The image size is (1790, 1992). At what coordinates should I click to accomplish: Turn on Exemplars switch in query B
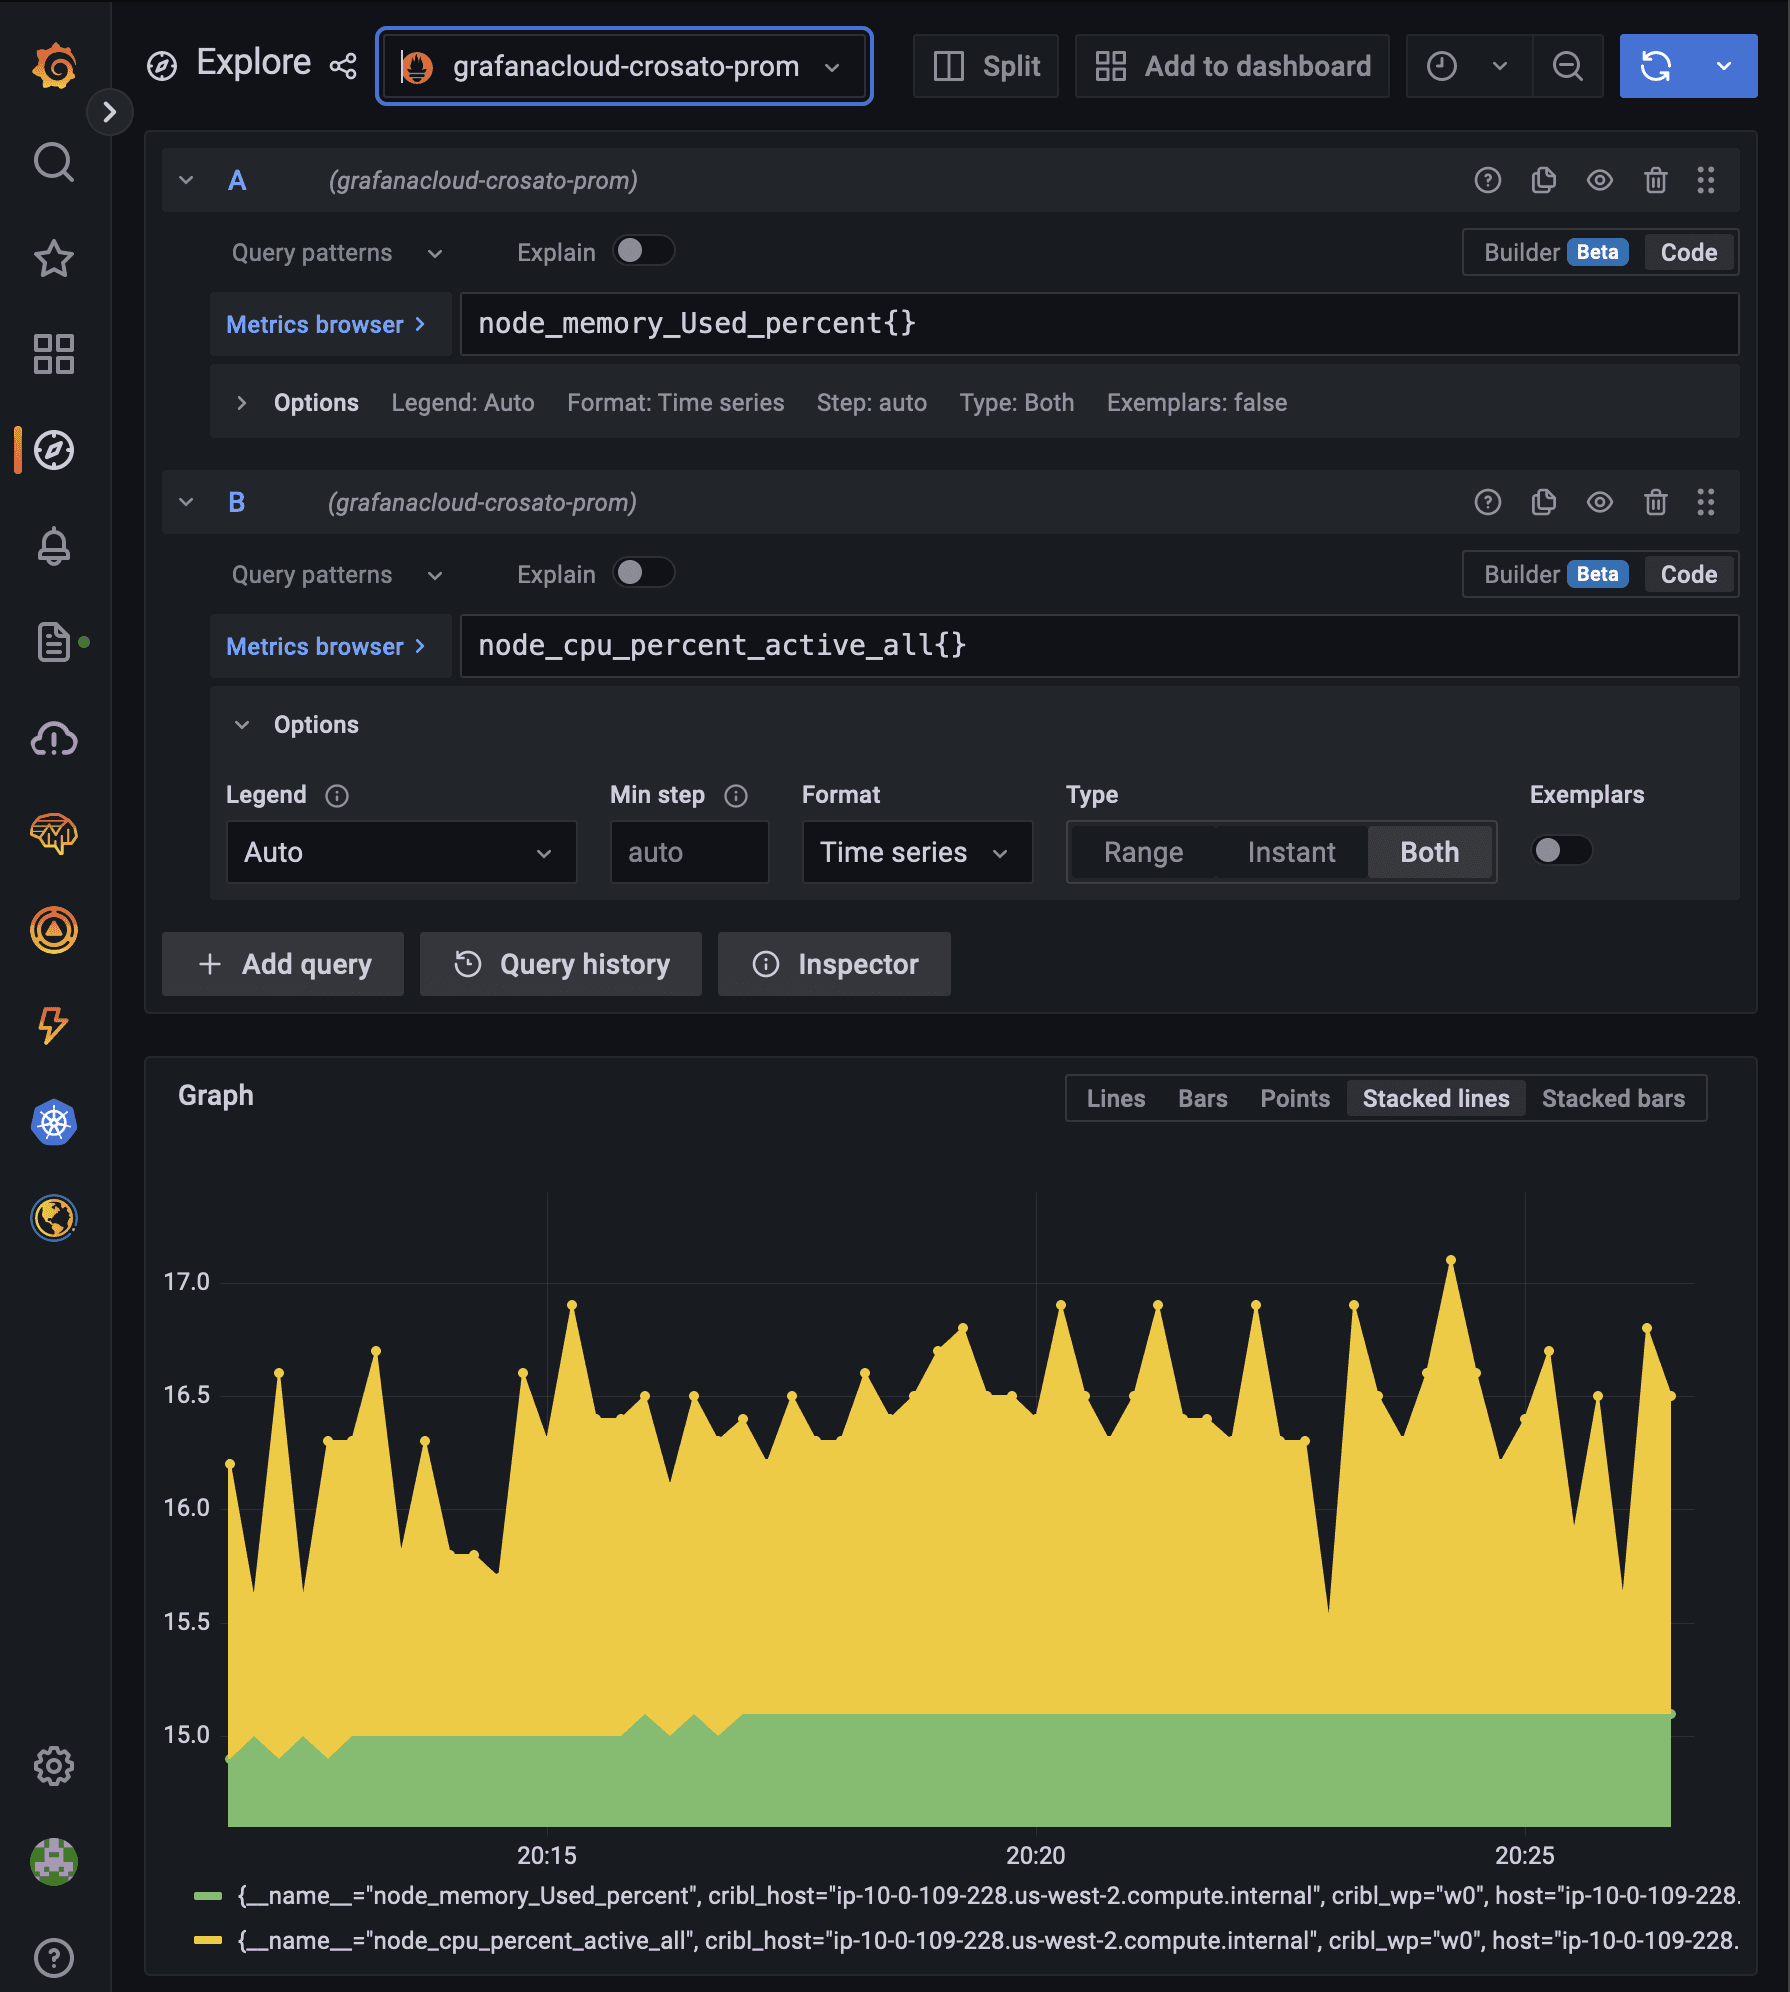point(1561,850)
